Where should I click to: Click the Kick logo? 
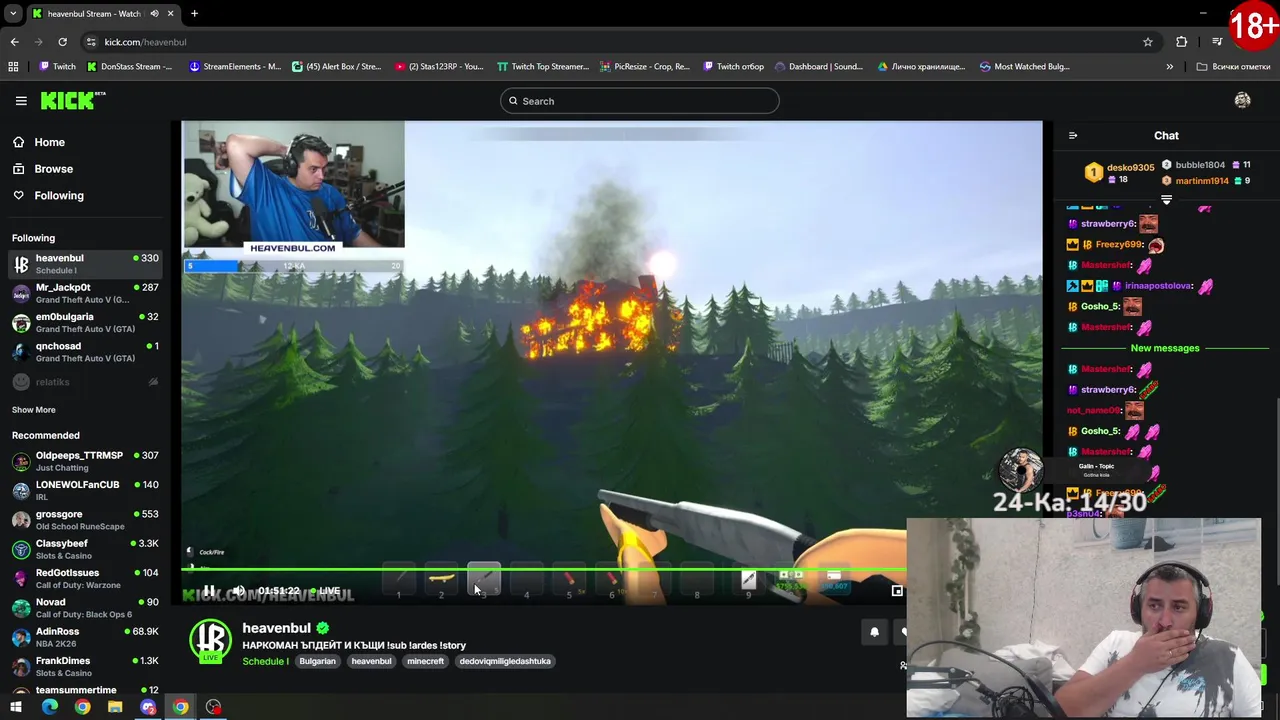point(72,100)
